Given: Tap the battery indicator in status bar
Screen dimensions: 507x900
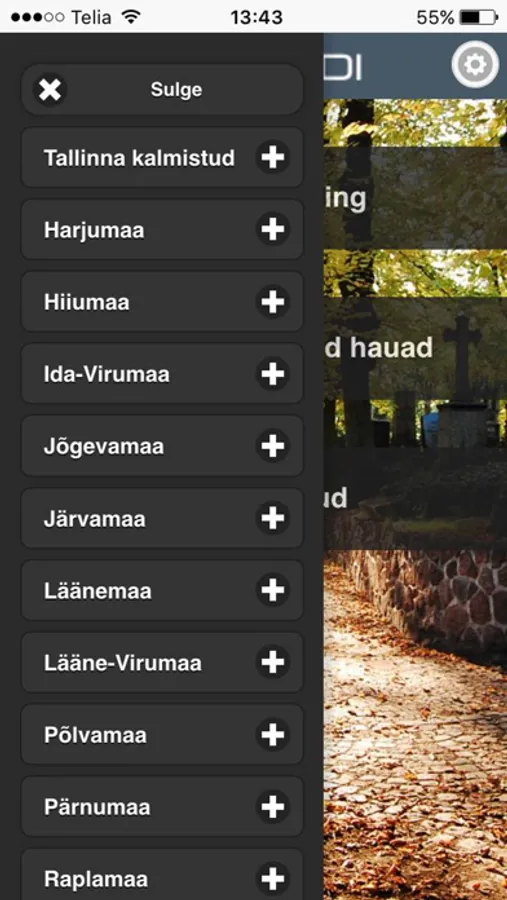Looking at the screenshot, I should [x=479, y=17].
